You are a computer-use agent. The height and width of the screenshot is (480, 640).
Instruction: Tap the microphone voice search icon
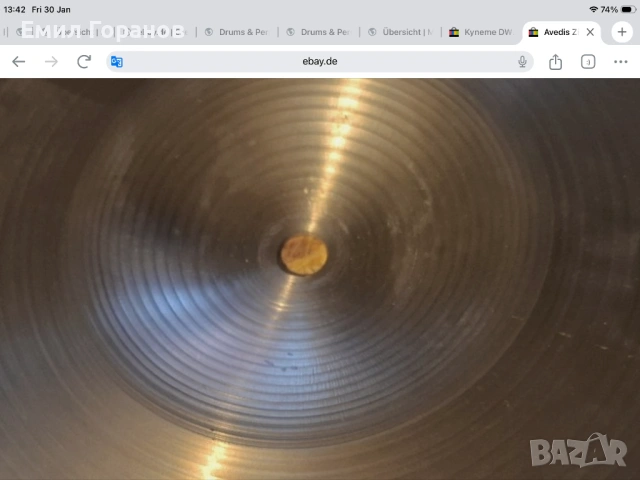pos(522,62)
